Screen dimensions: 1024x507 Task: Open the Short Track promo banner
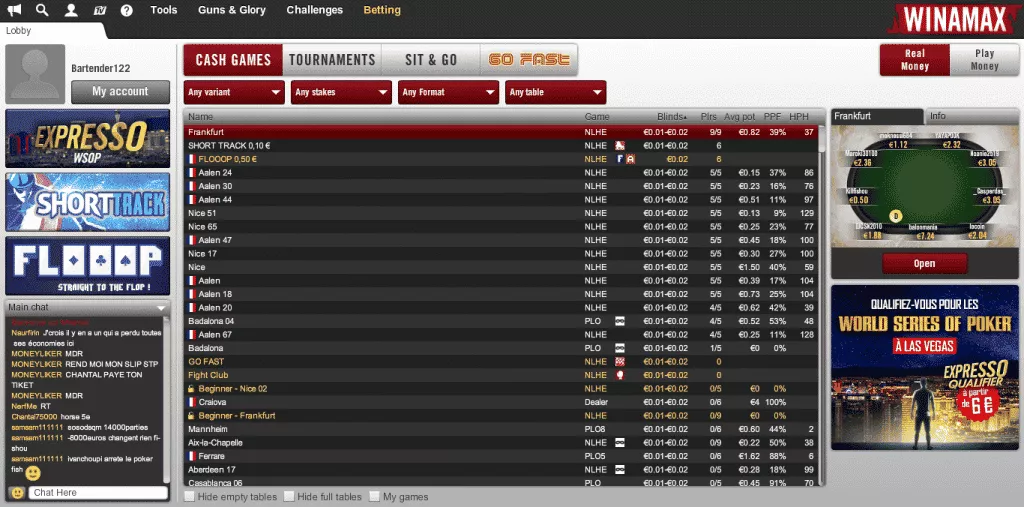coord(88,202)
